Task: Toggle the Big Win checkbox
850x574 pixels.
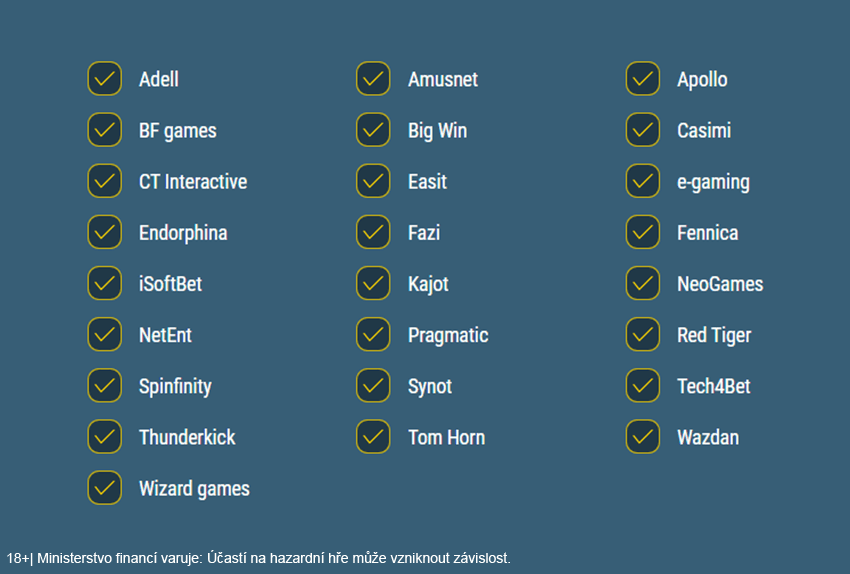Action: [373, 130]
